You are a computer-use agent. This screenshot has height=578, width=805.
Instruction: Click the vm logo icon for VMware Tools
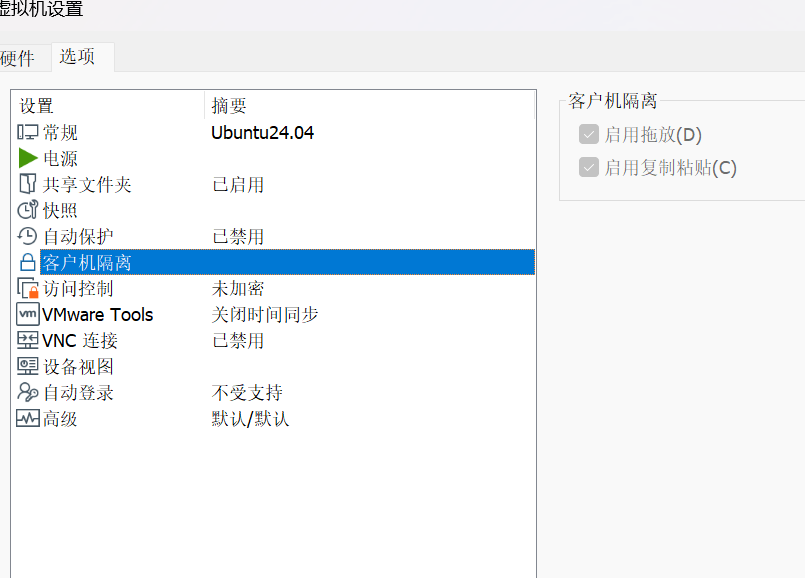click(x=28, y=314)
